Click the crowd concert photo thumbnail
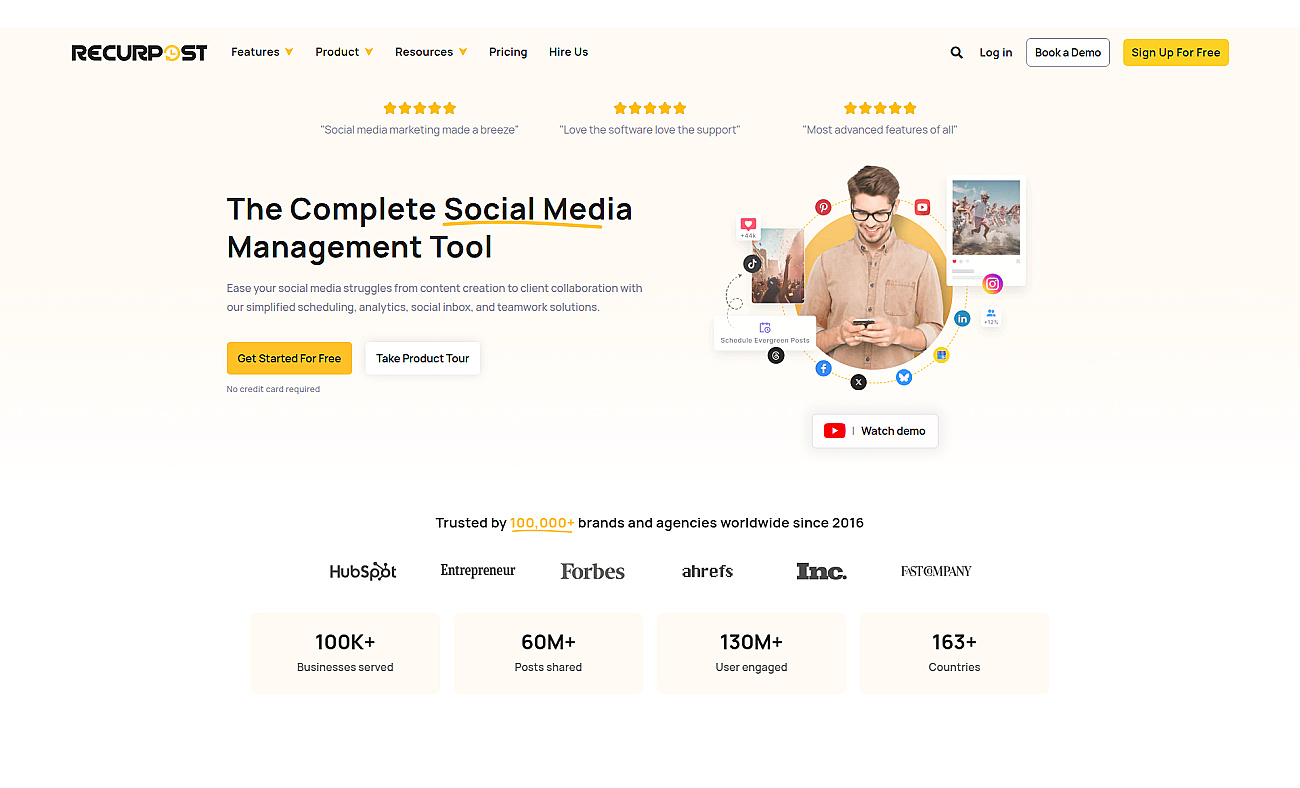 [778, 265]
